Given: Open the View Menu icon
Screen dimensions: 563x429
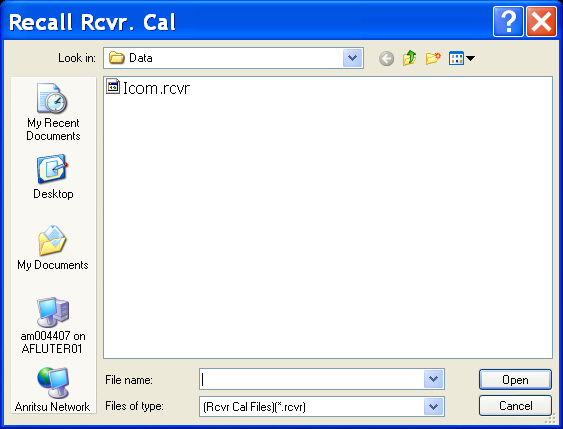Looking at the screenshot, I should 461,58.
